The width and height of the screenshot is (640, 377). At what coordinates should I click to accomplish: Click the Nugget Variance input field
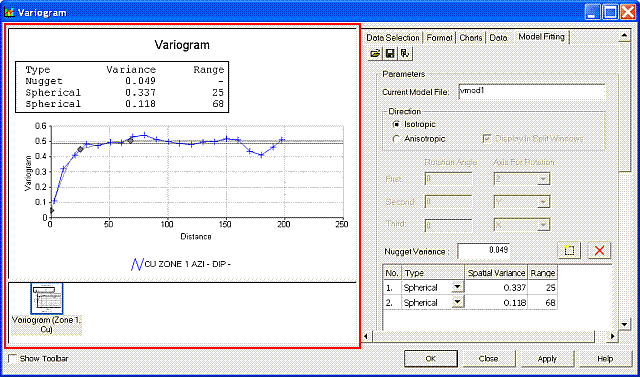pos(483,251)
